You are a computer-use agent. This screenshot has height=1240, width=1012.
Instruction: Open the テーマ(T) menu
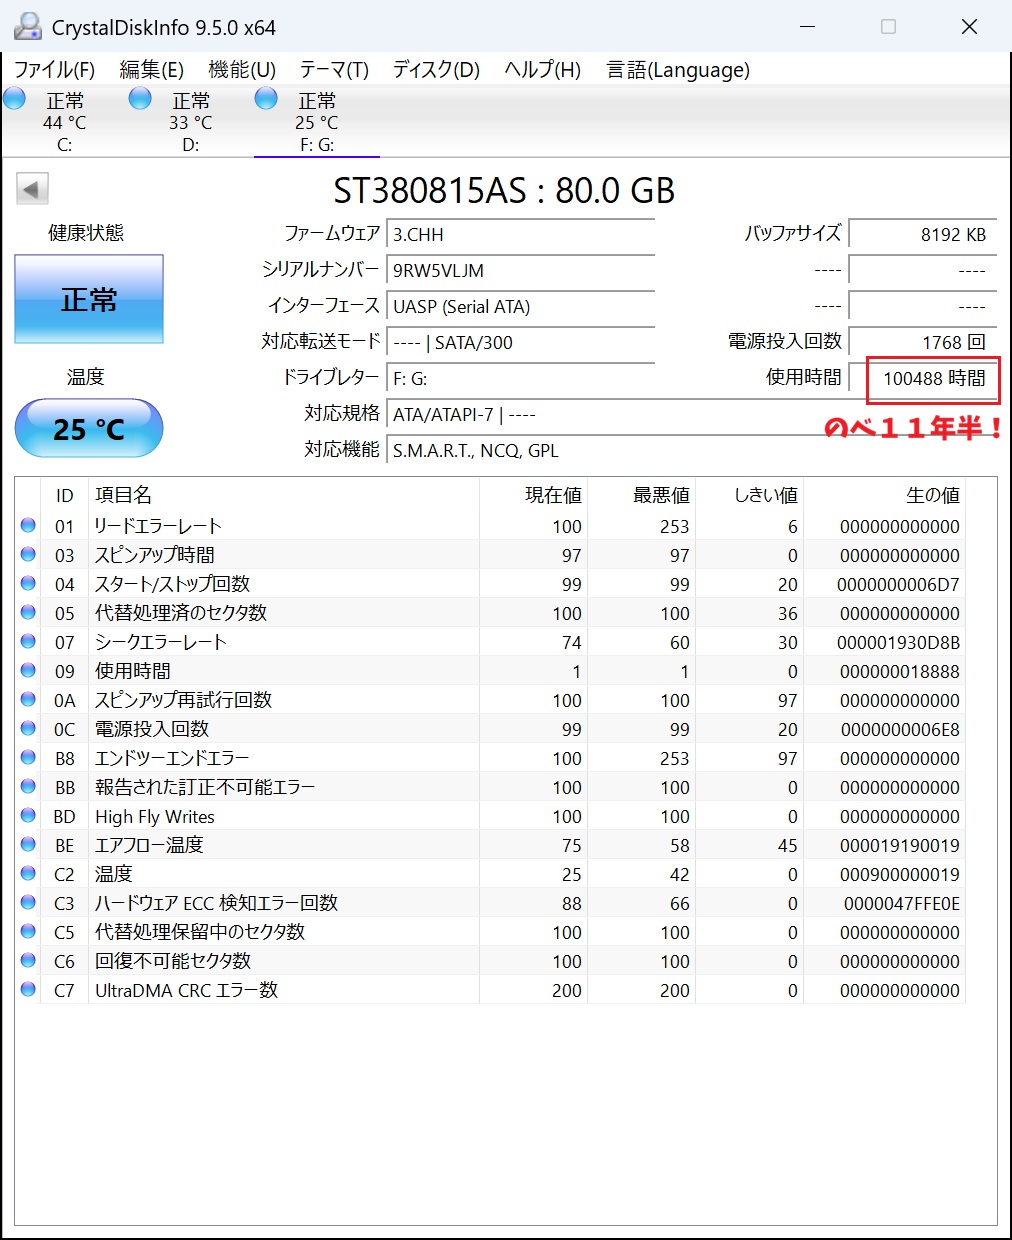pos(333,70)
